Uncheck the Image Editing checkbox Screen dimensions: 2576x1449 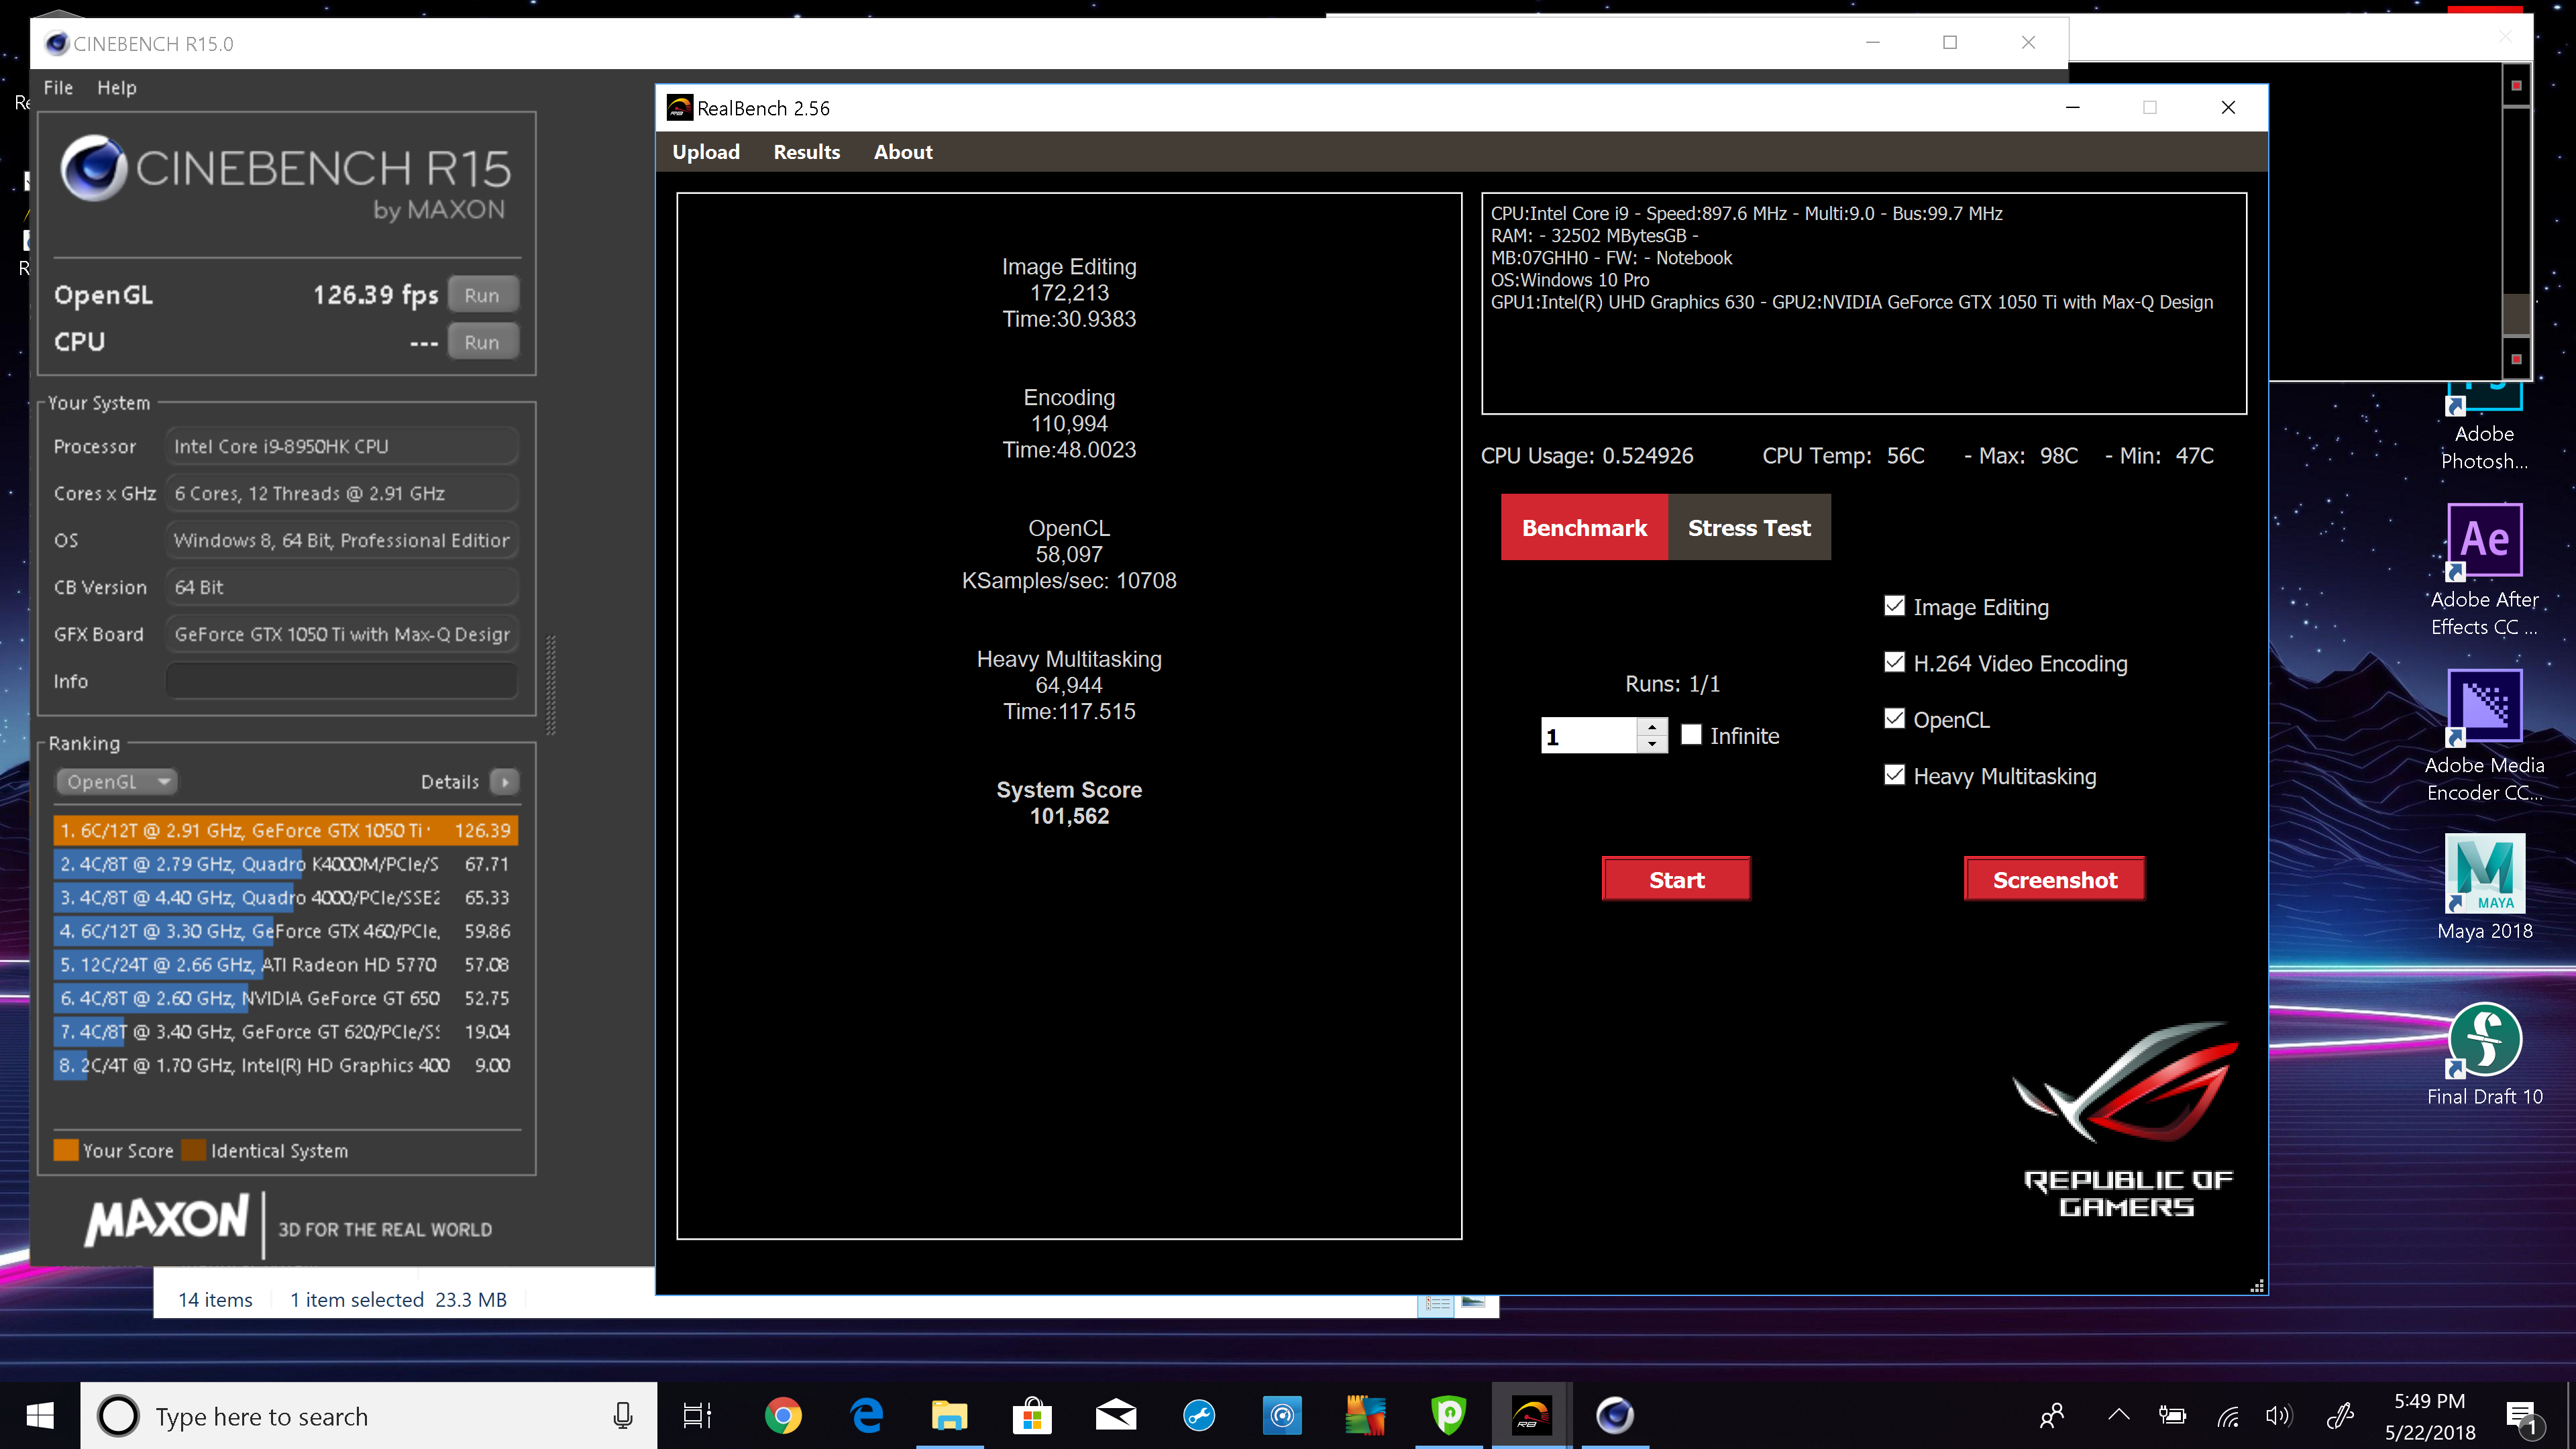click(1894, 606)
